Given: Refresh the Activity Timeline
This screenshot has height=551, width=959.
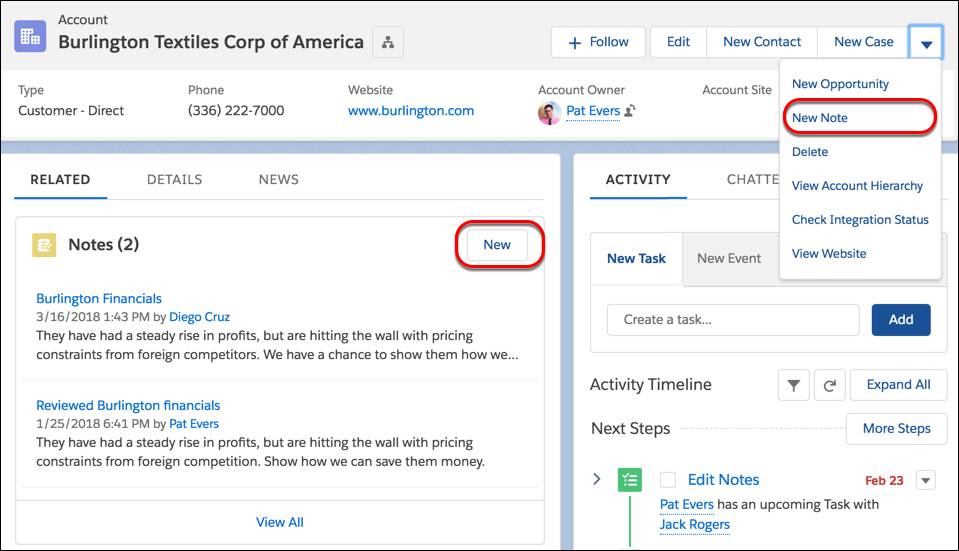Looking at the screenshot, I should pyautogui.click(x=829, y=385).
